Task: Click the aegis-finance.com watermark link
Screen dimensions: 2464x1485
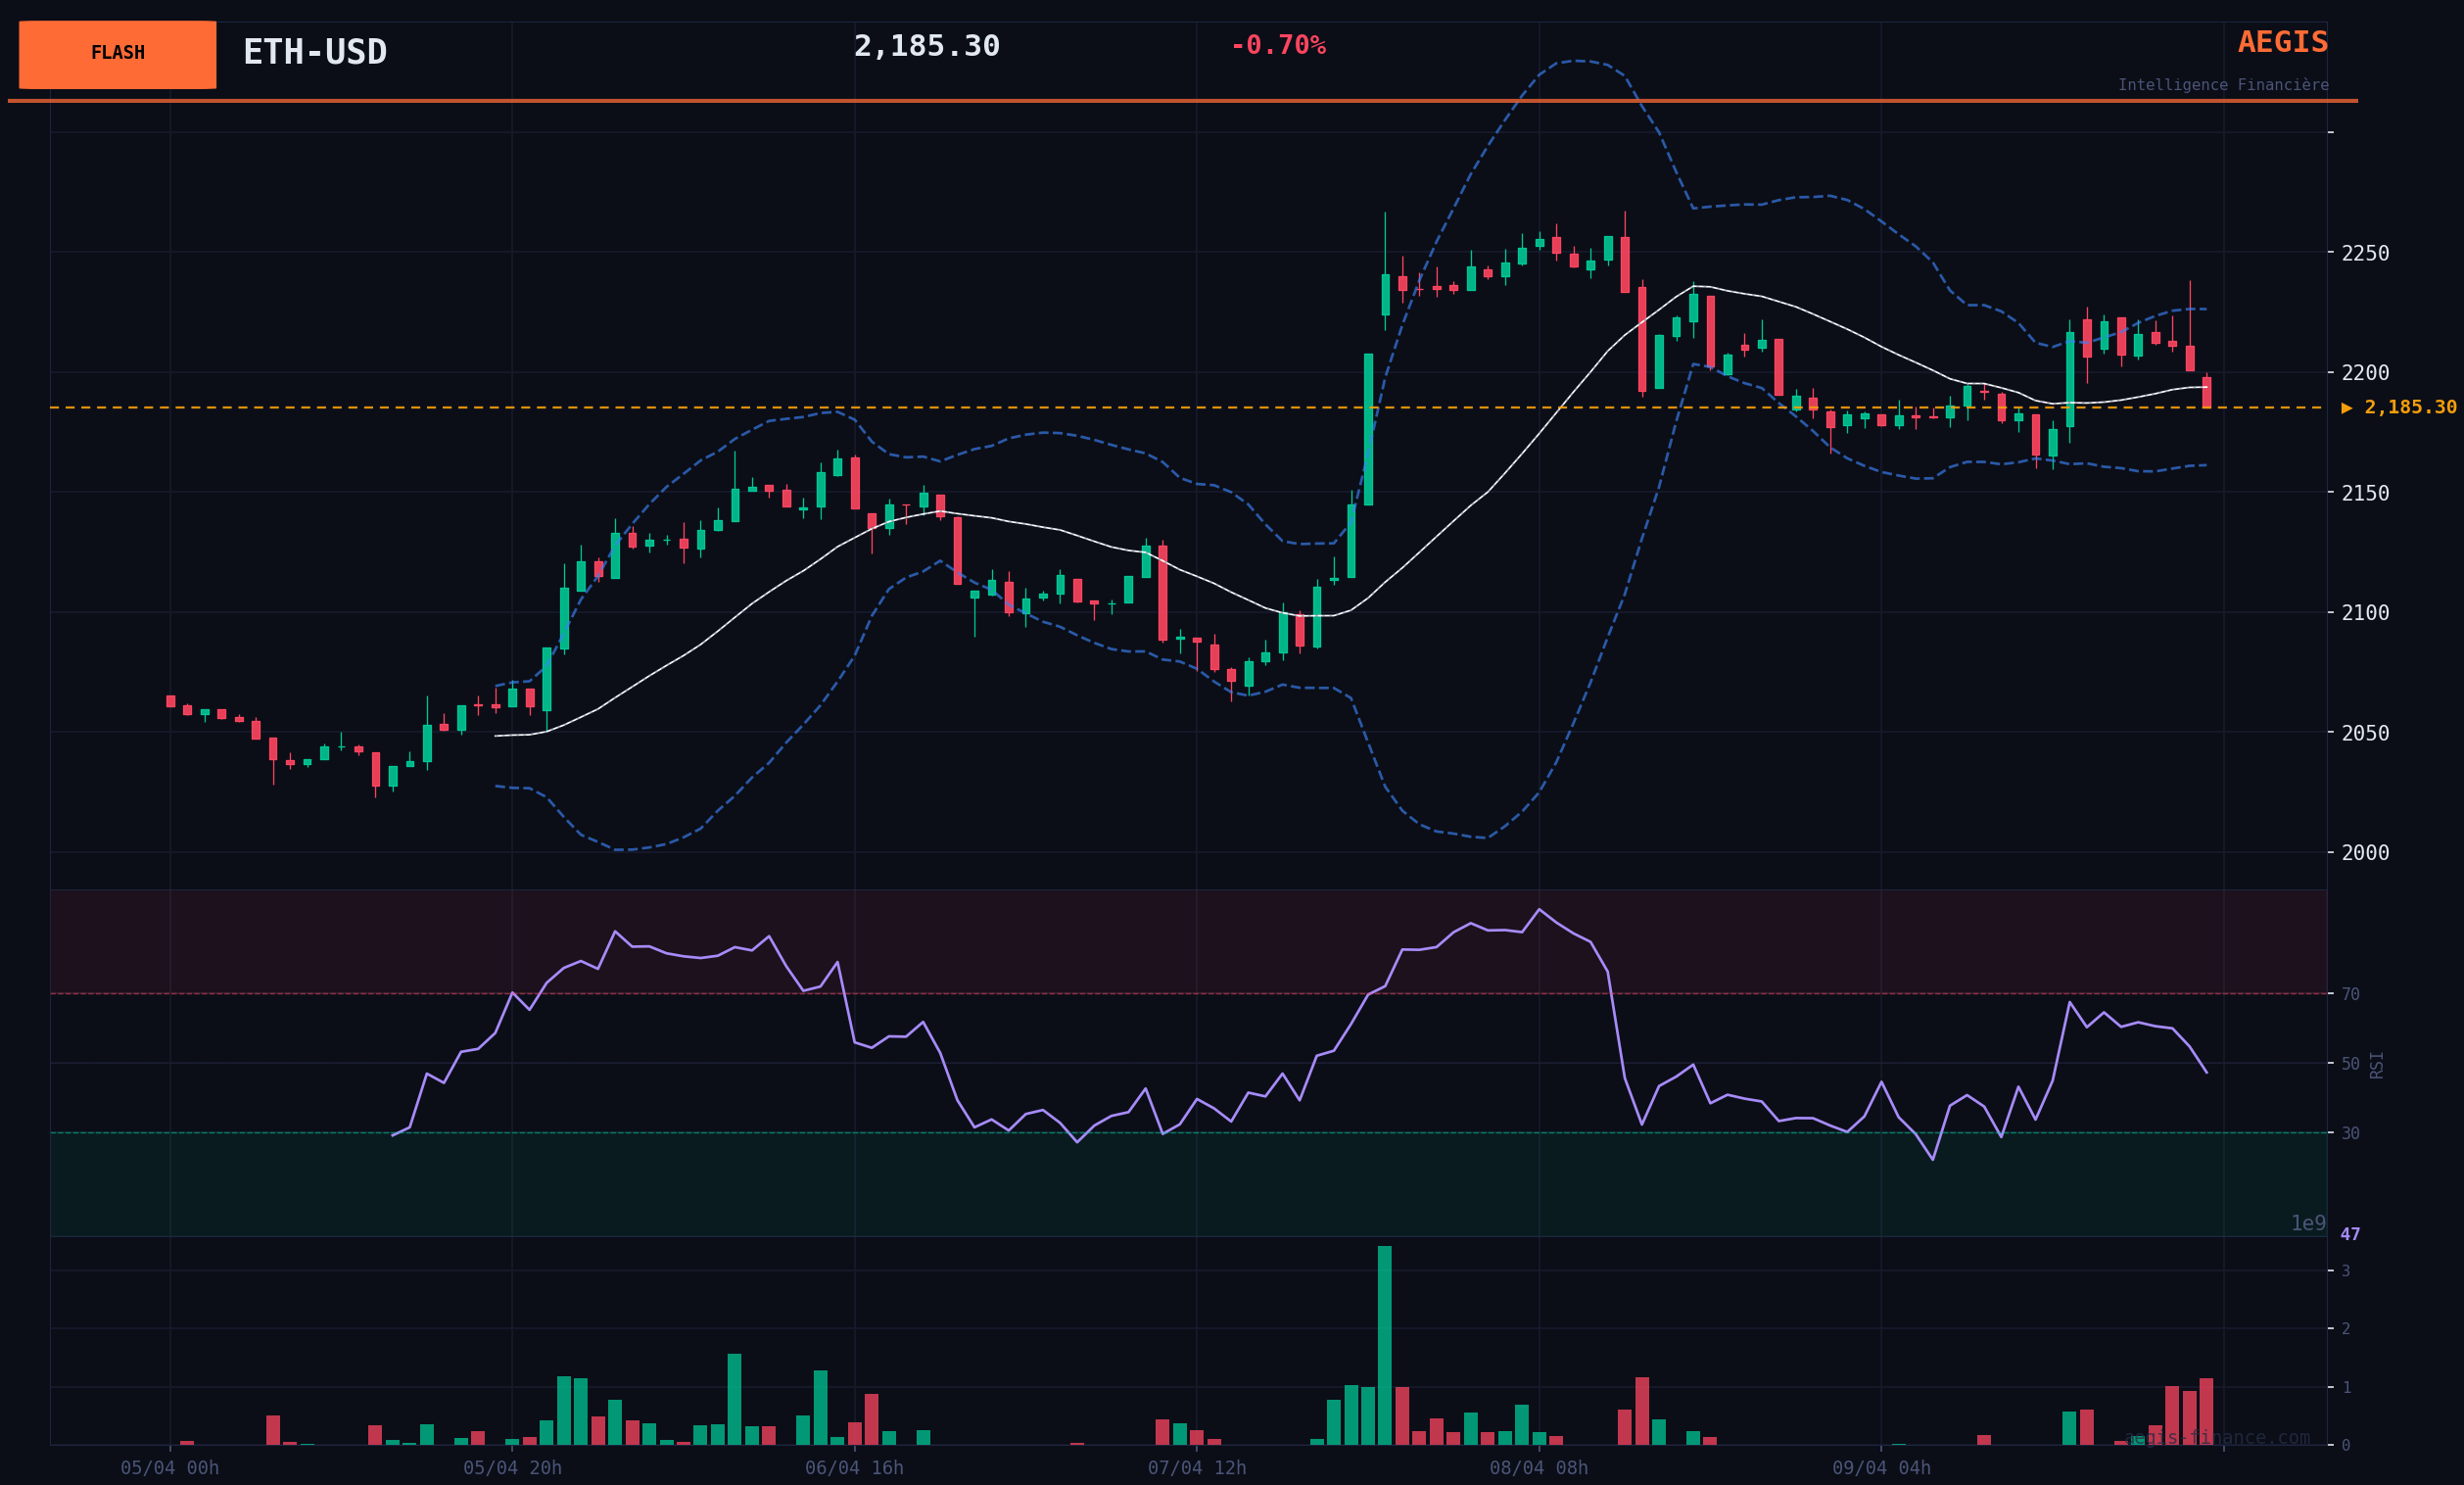Action: (x=2217, y=1438)
